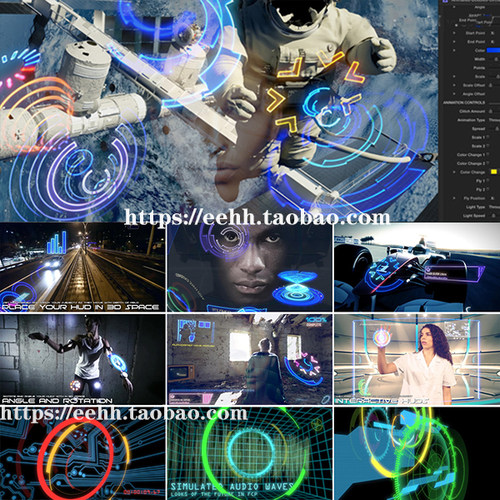
Task: Expand the Color Change swatch row
Action: pyautogui.click(x=454, y=172)
